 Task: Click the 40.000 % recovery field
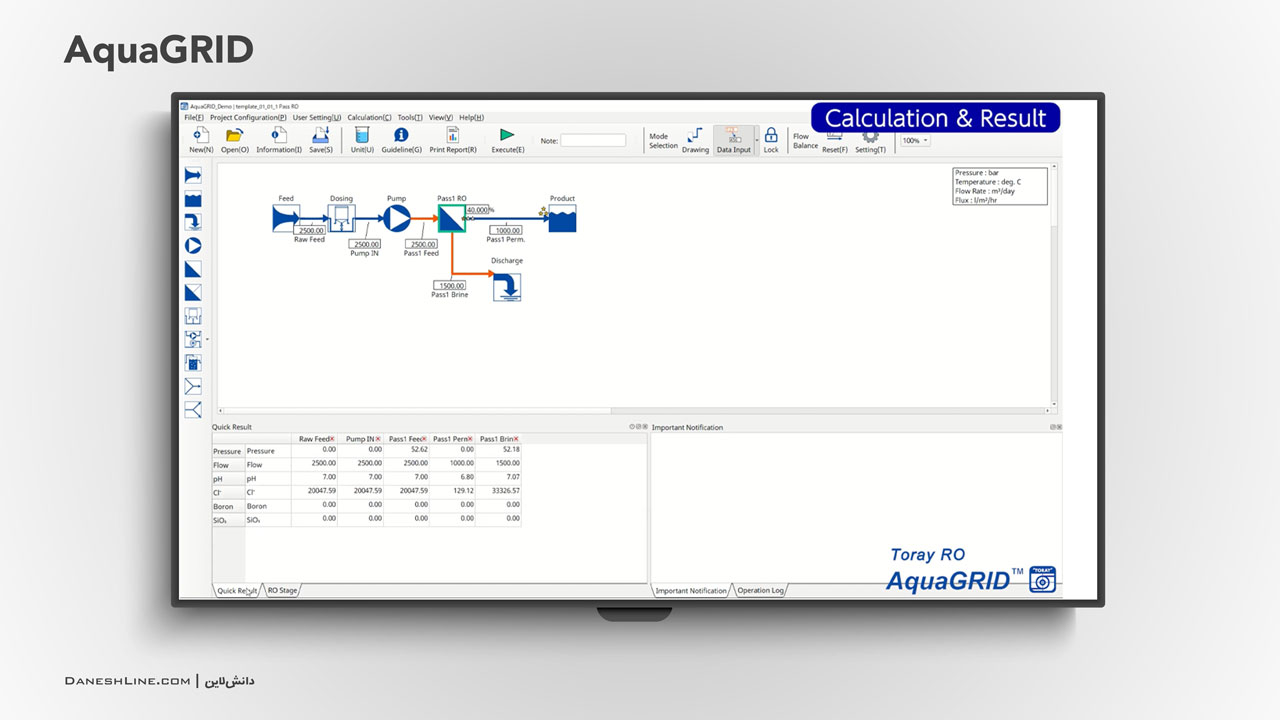477,210
